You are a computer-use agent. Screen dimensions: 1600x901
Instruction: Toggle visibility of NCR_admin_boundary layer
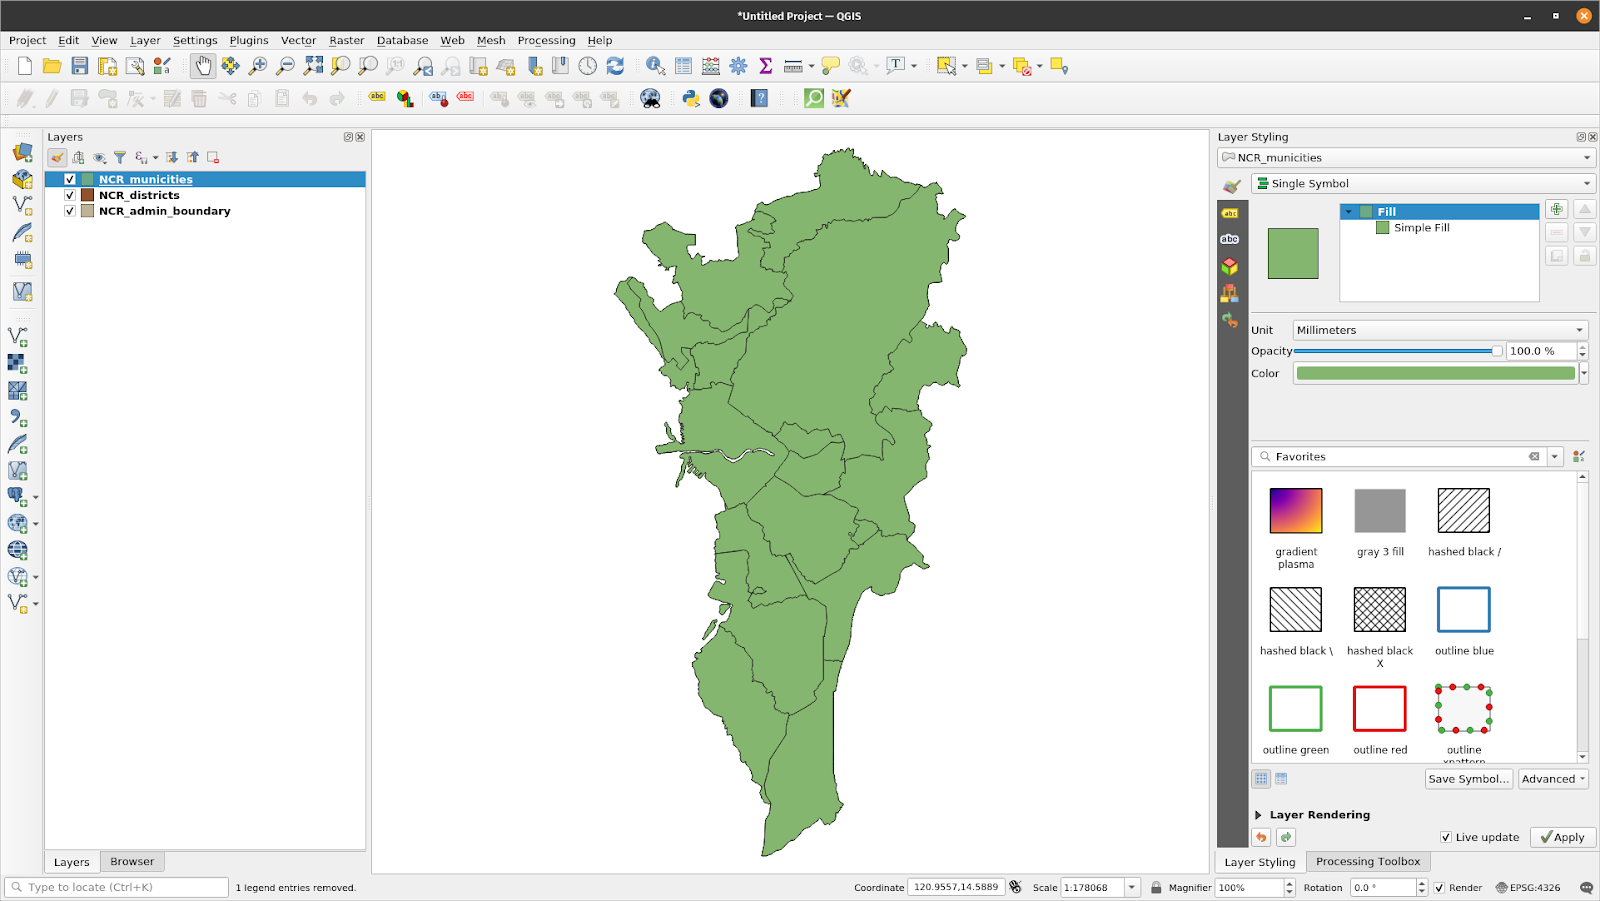click(69, 211)
